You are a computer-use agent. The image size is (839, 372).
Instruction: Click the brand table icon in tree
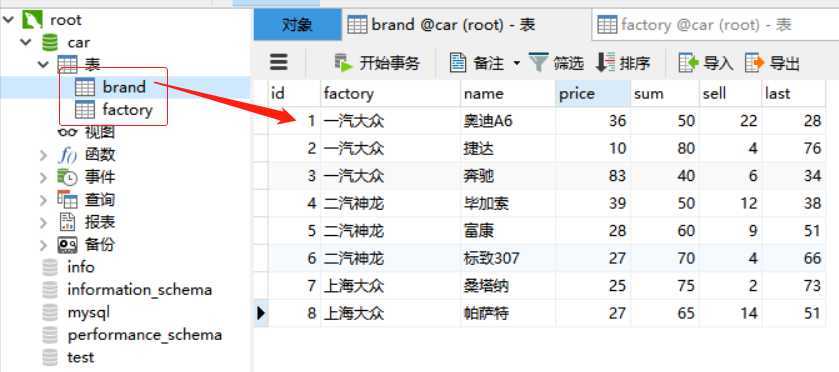point(85,87)
